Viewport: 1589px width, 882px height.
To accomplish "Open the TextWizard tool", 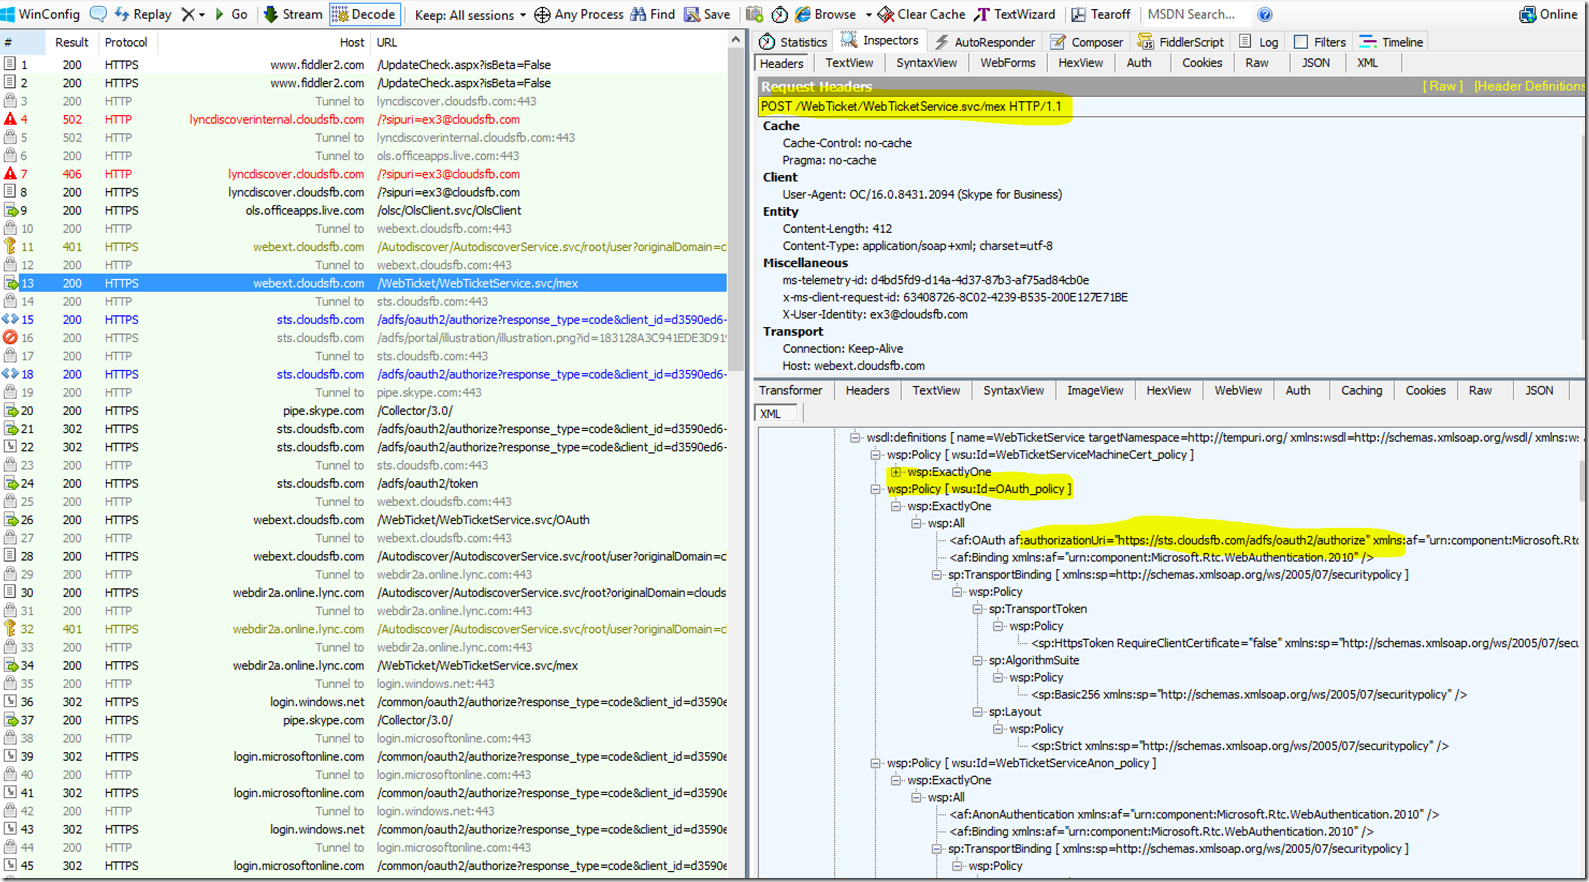I will pyautogui.click(x=1015, y=14).
